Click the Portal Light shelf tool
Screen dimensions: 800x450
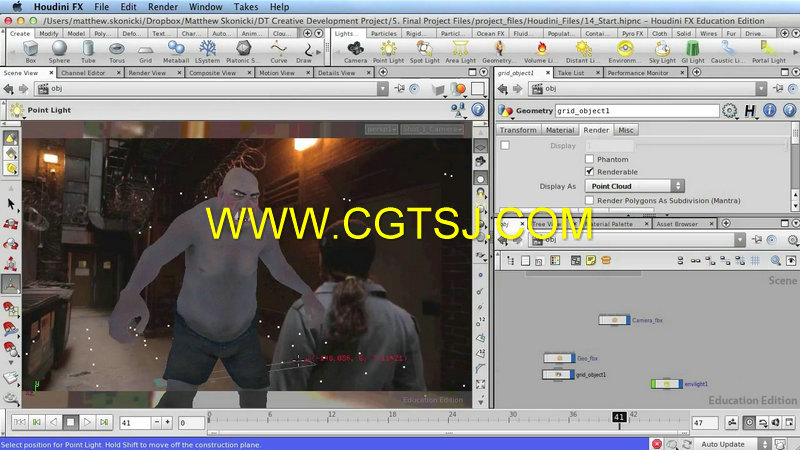tap(769, 52)
